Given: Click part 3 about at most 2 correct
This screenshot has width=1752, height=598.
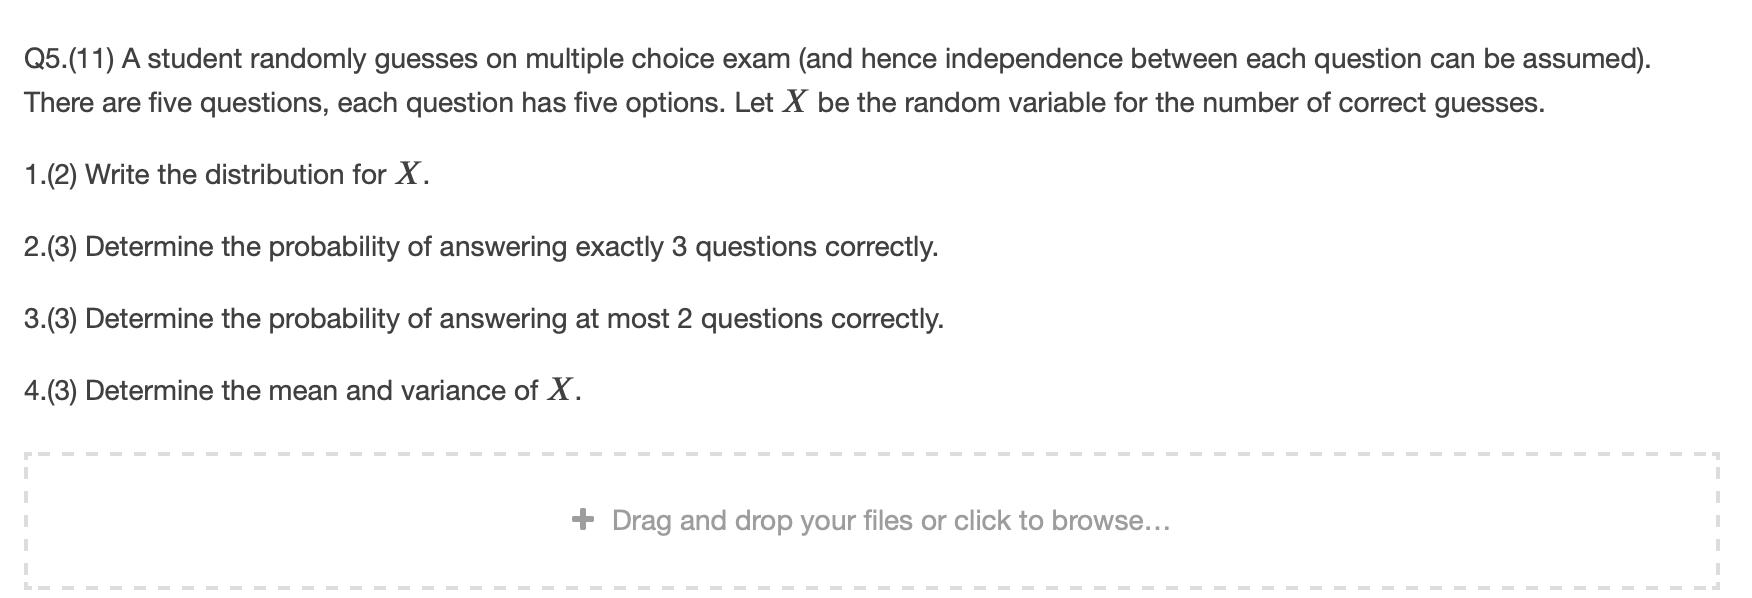Looking at the screenshot, I should pos(483,318).
